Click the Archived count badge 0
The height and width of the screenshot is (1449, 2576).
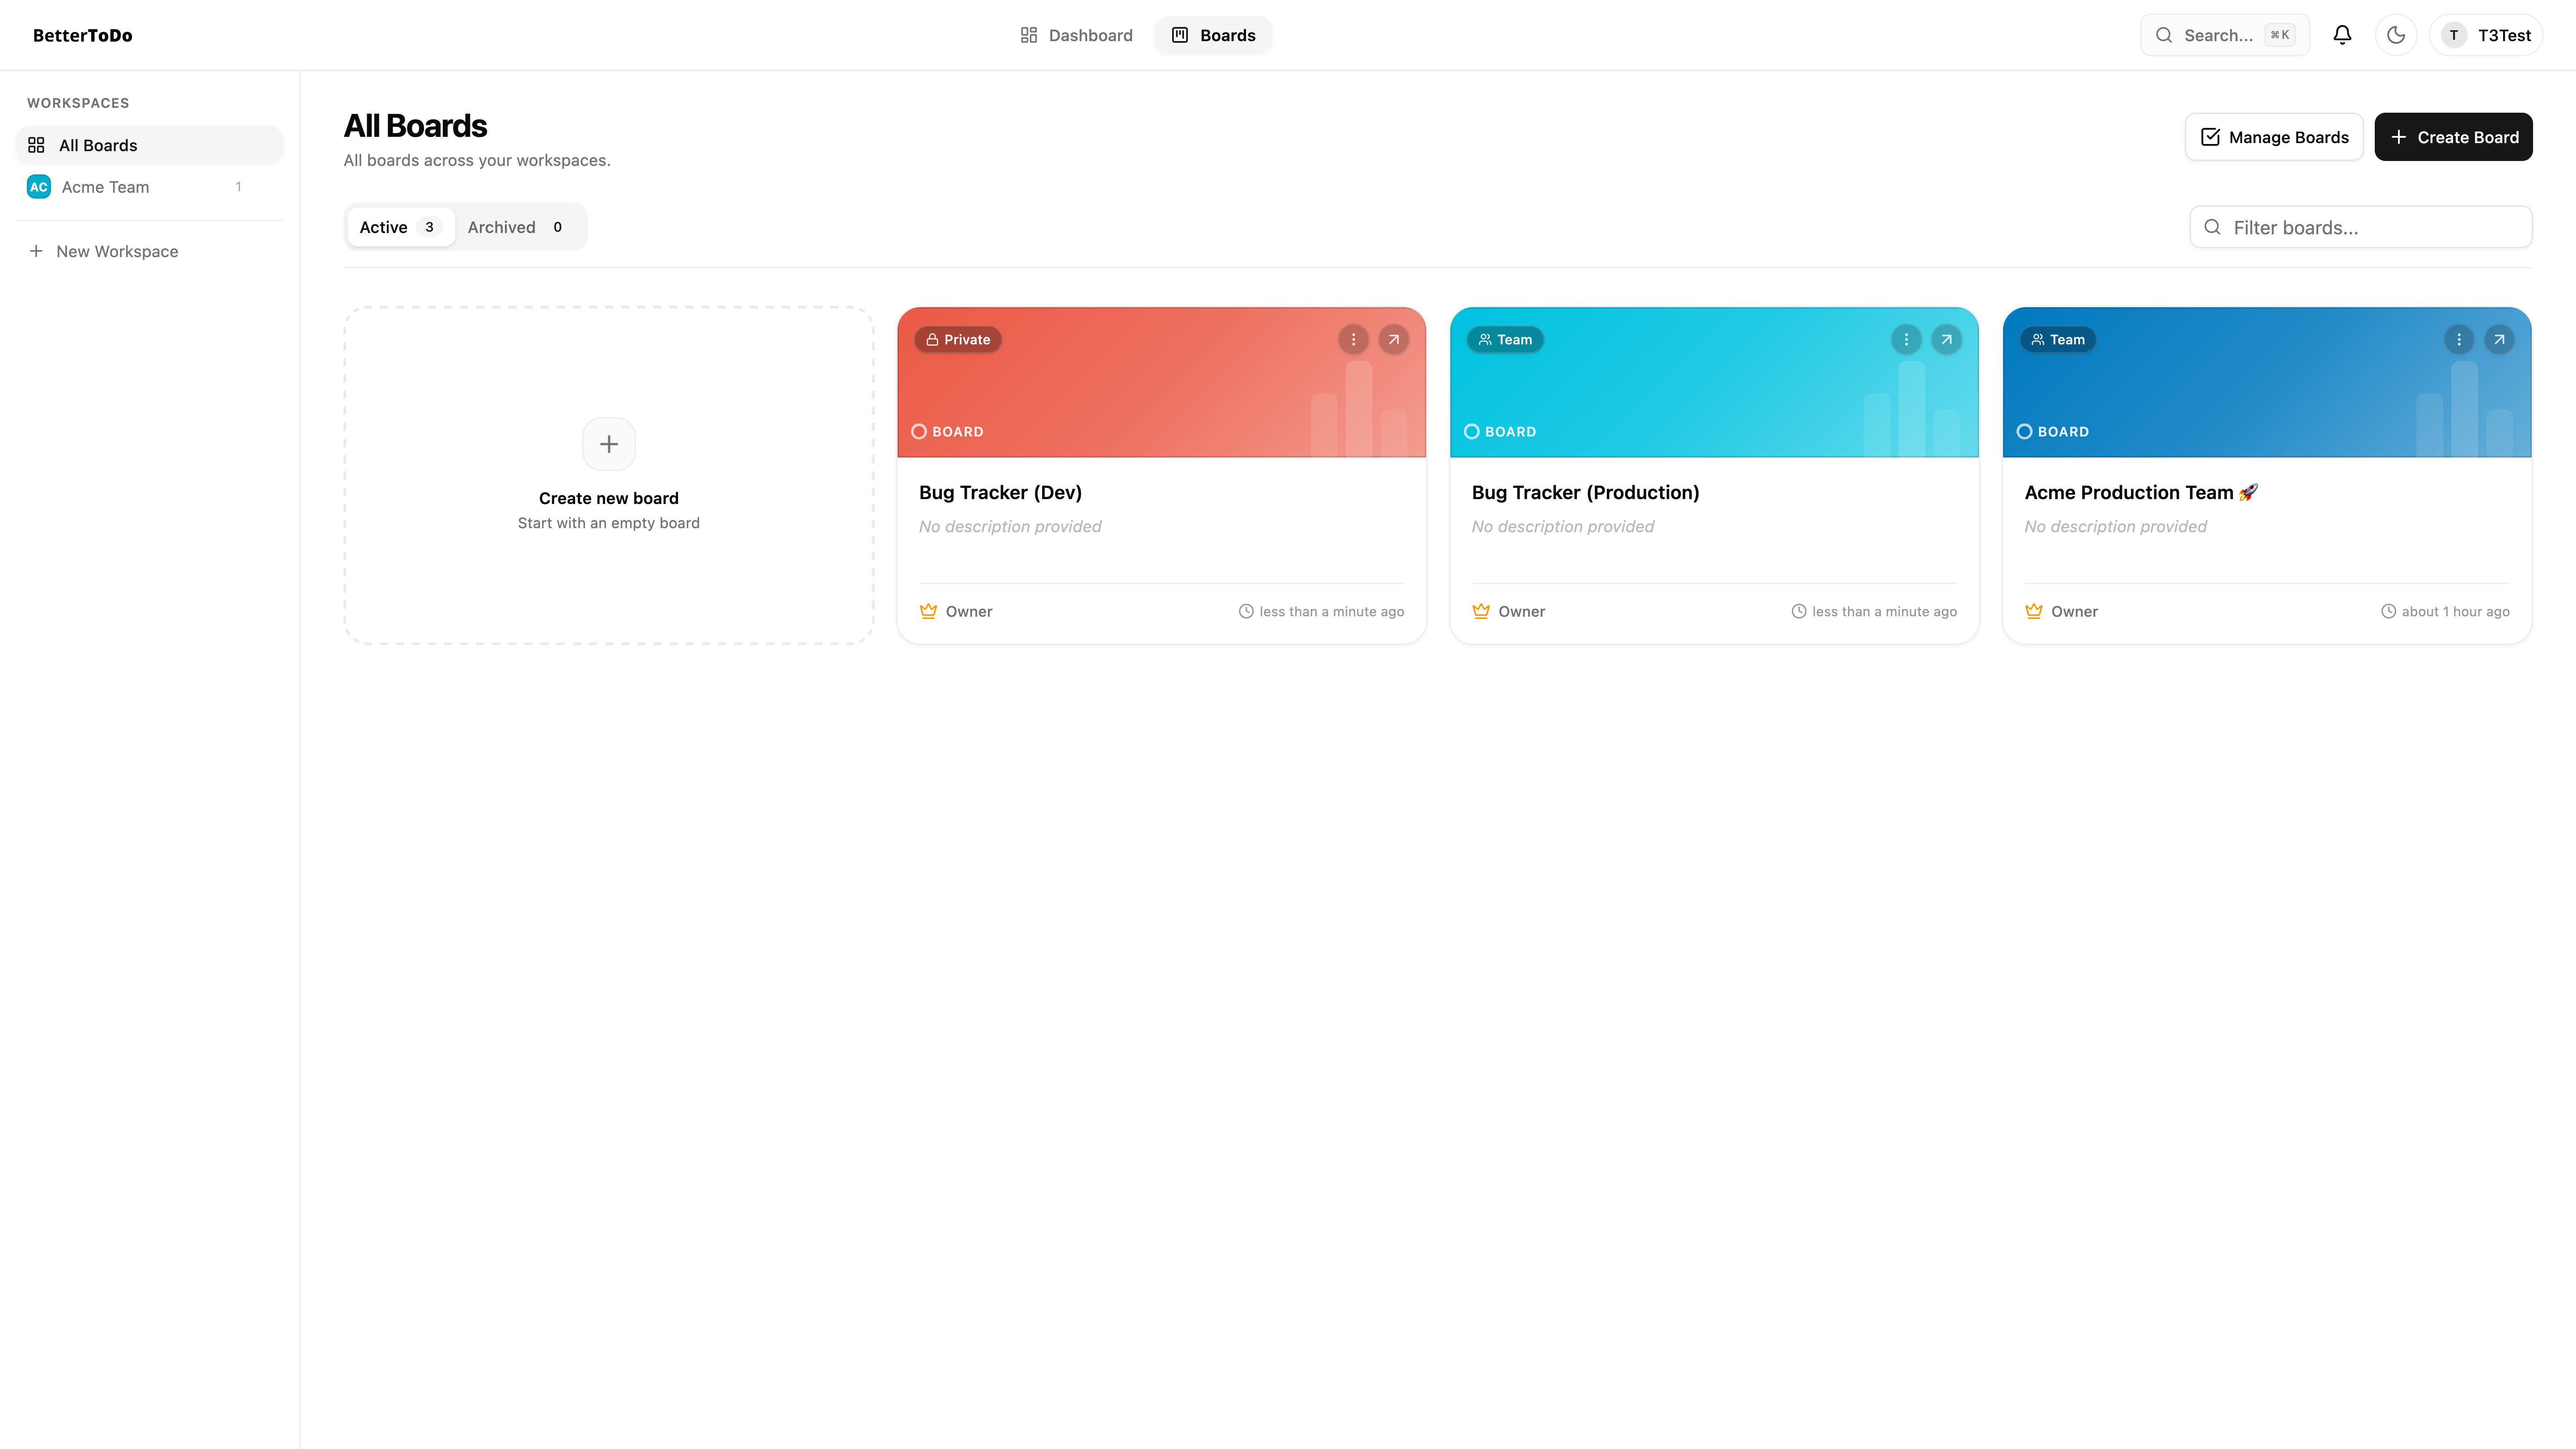point(557,227)
